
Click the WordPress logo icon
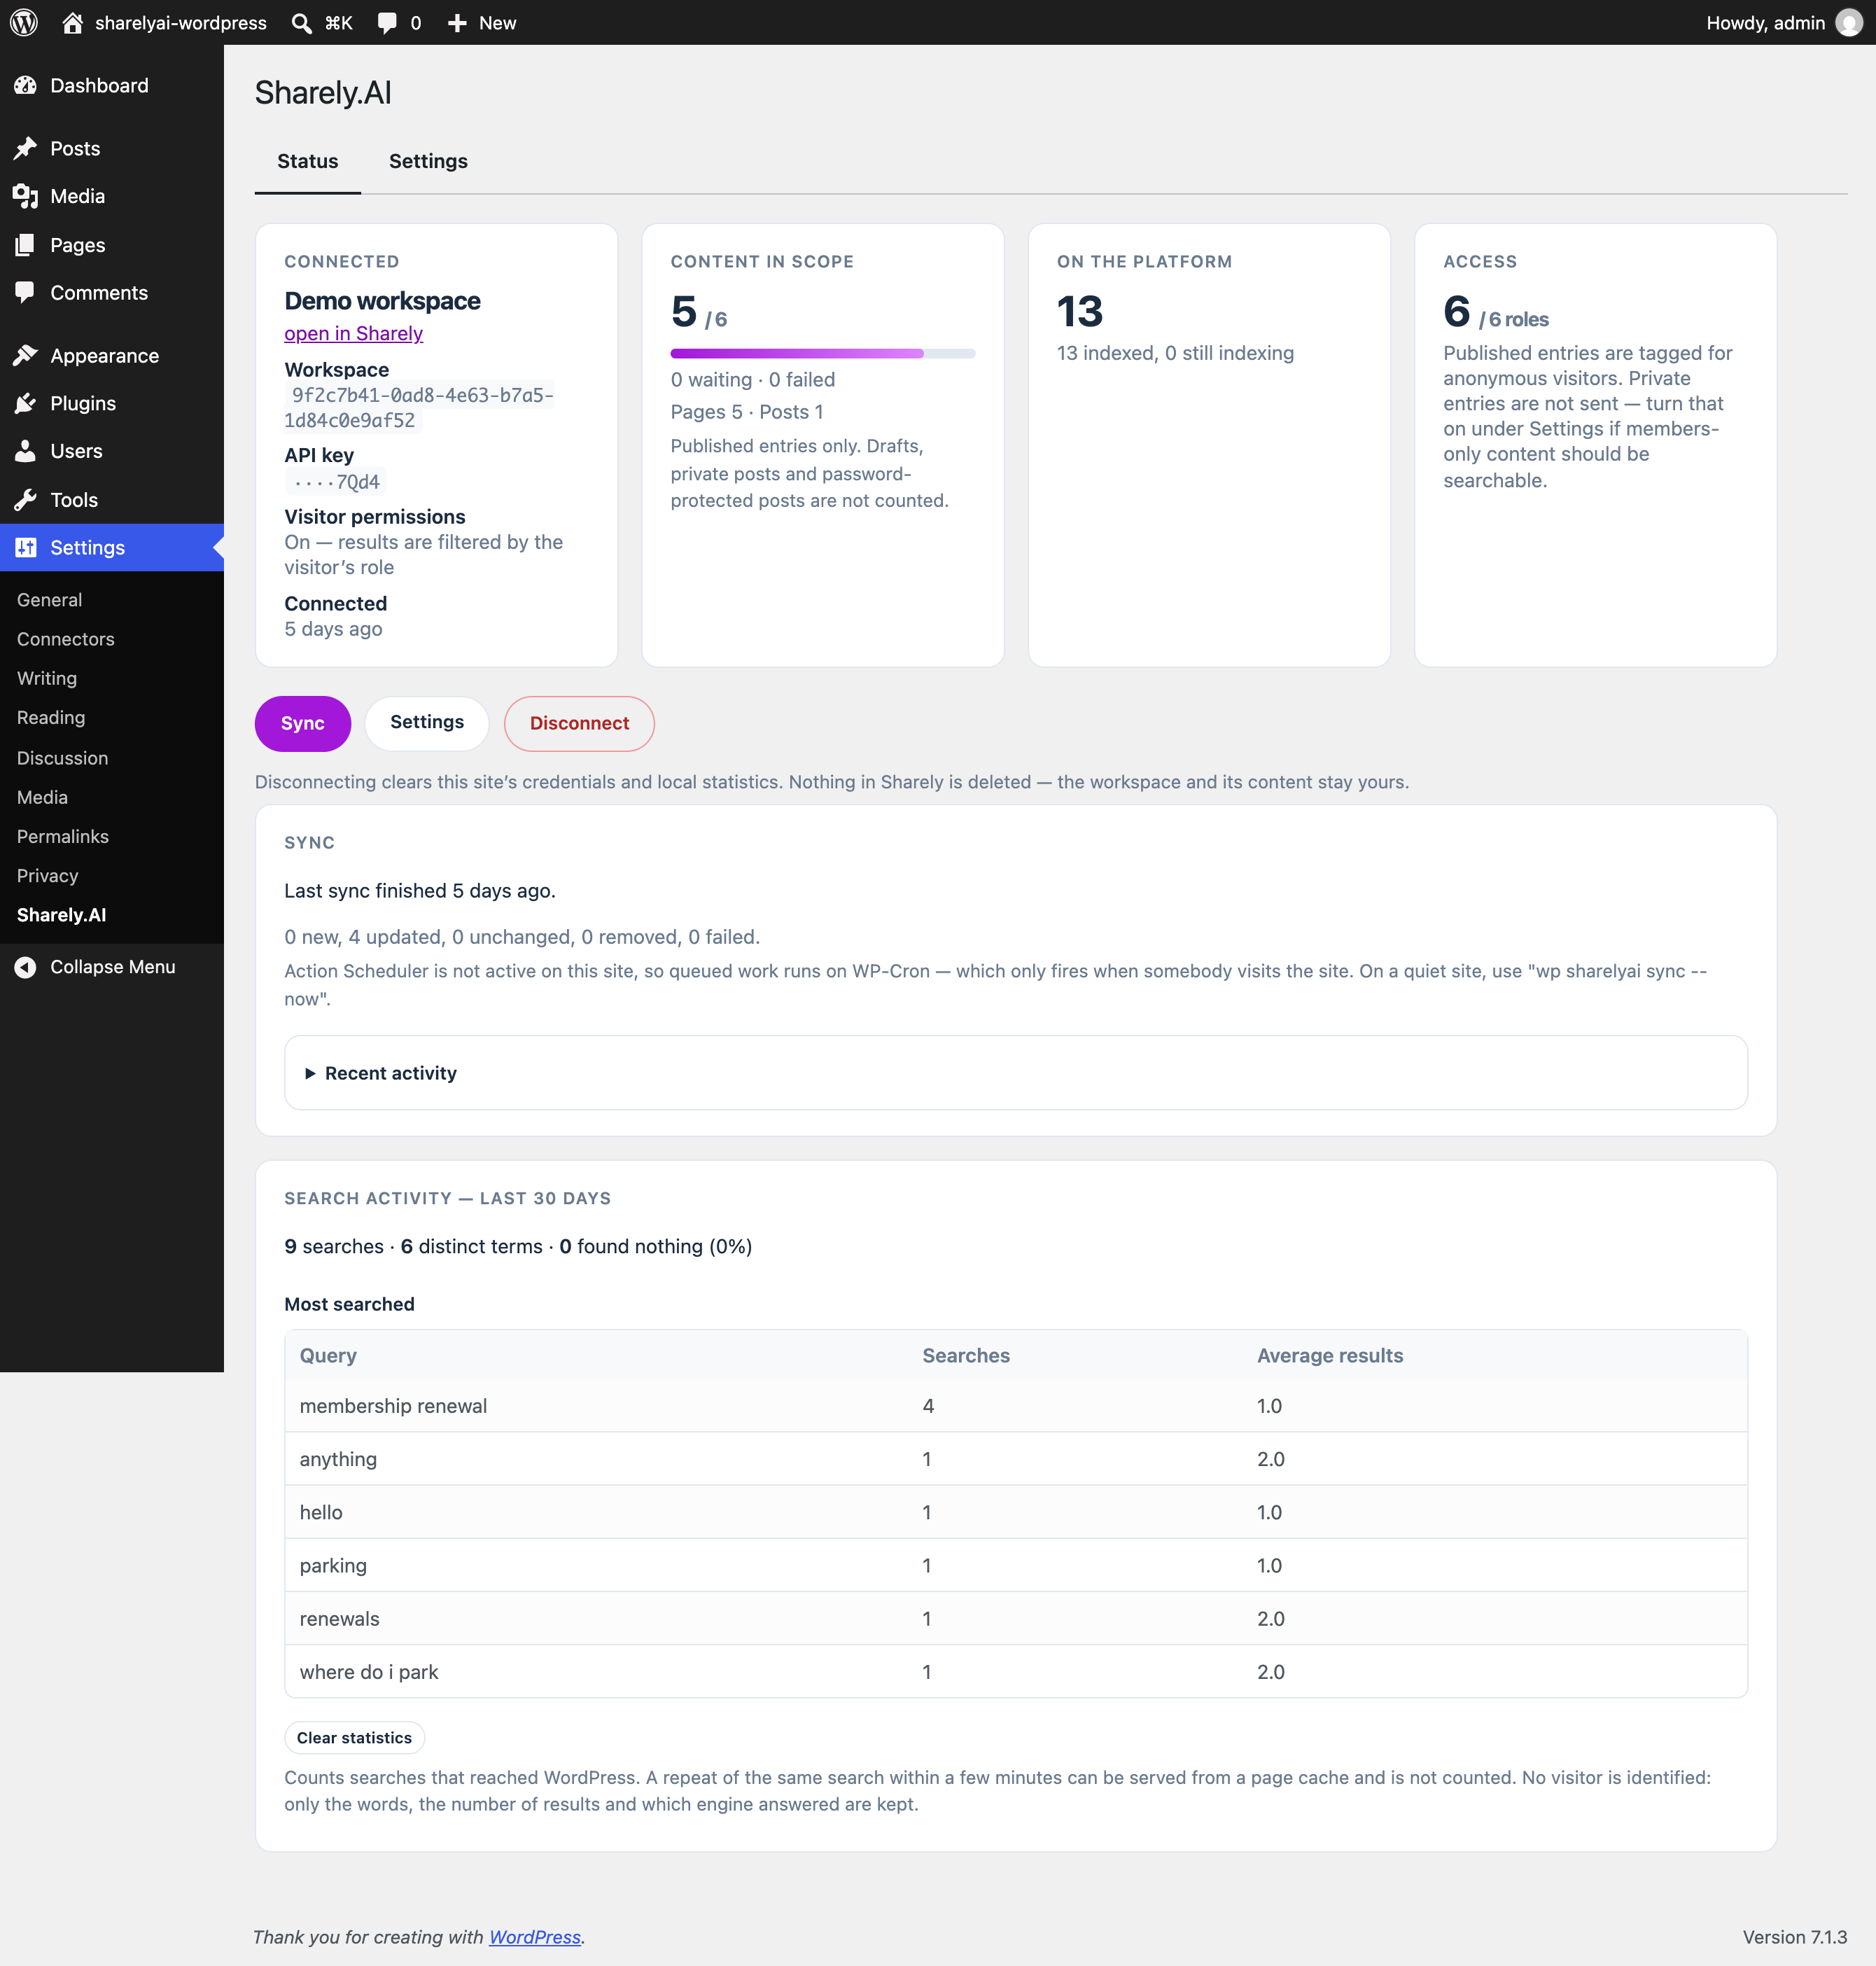point(24,22)
